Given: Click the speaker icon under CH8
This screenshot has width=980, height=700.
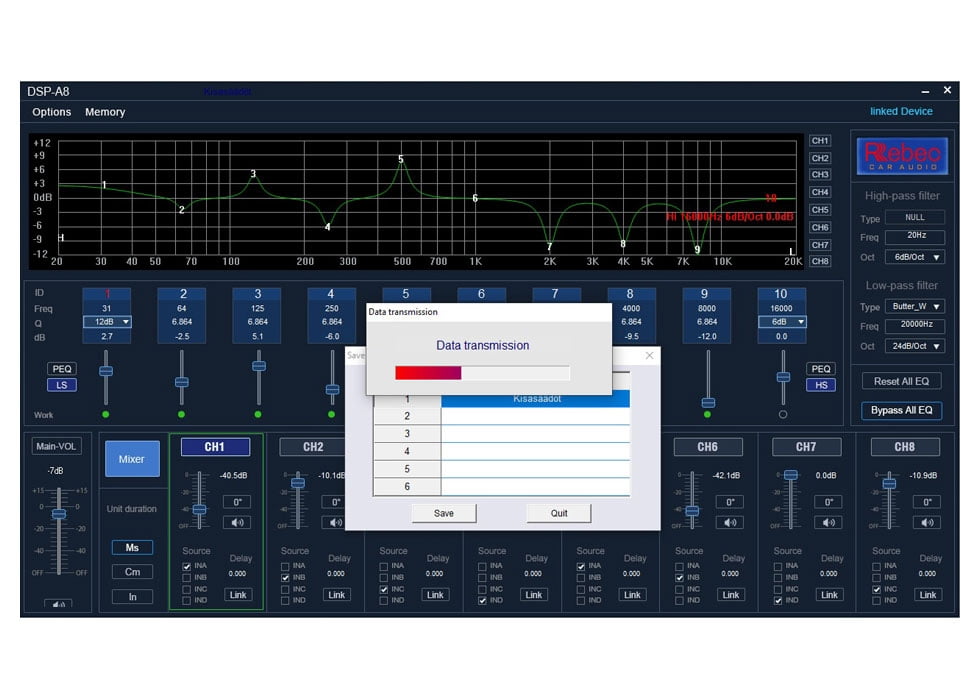Looking at the screenshot, I should click(927, 522).
